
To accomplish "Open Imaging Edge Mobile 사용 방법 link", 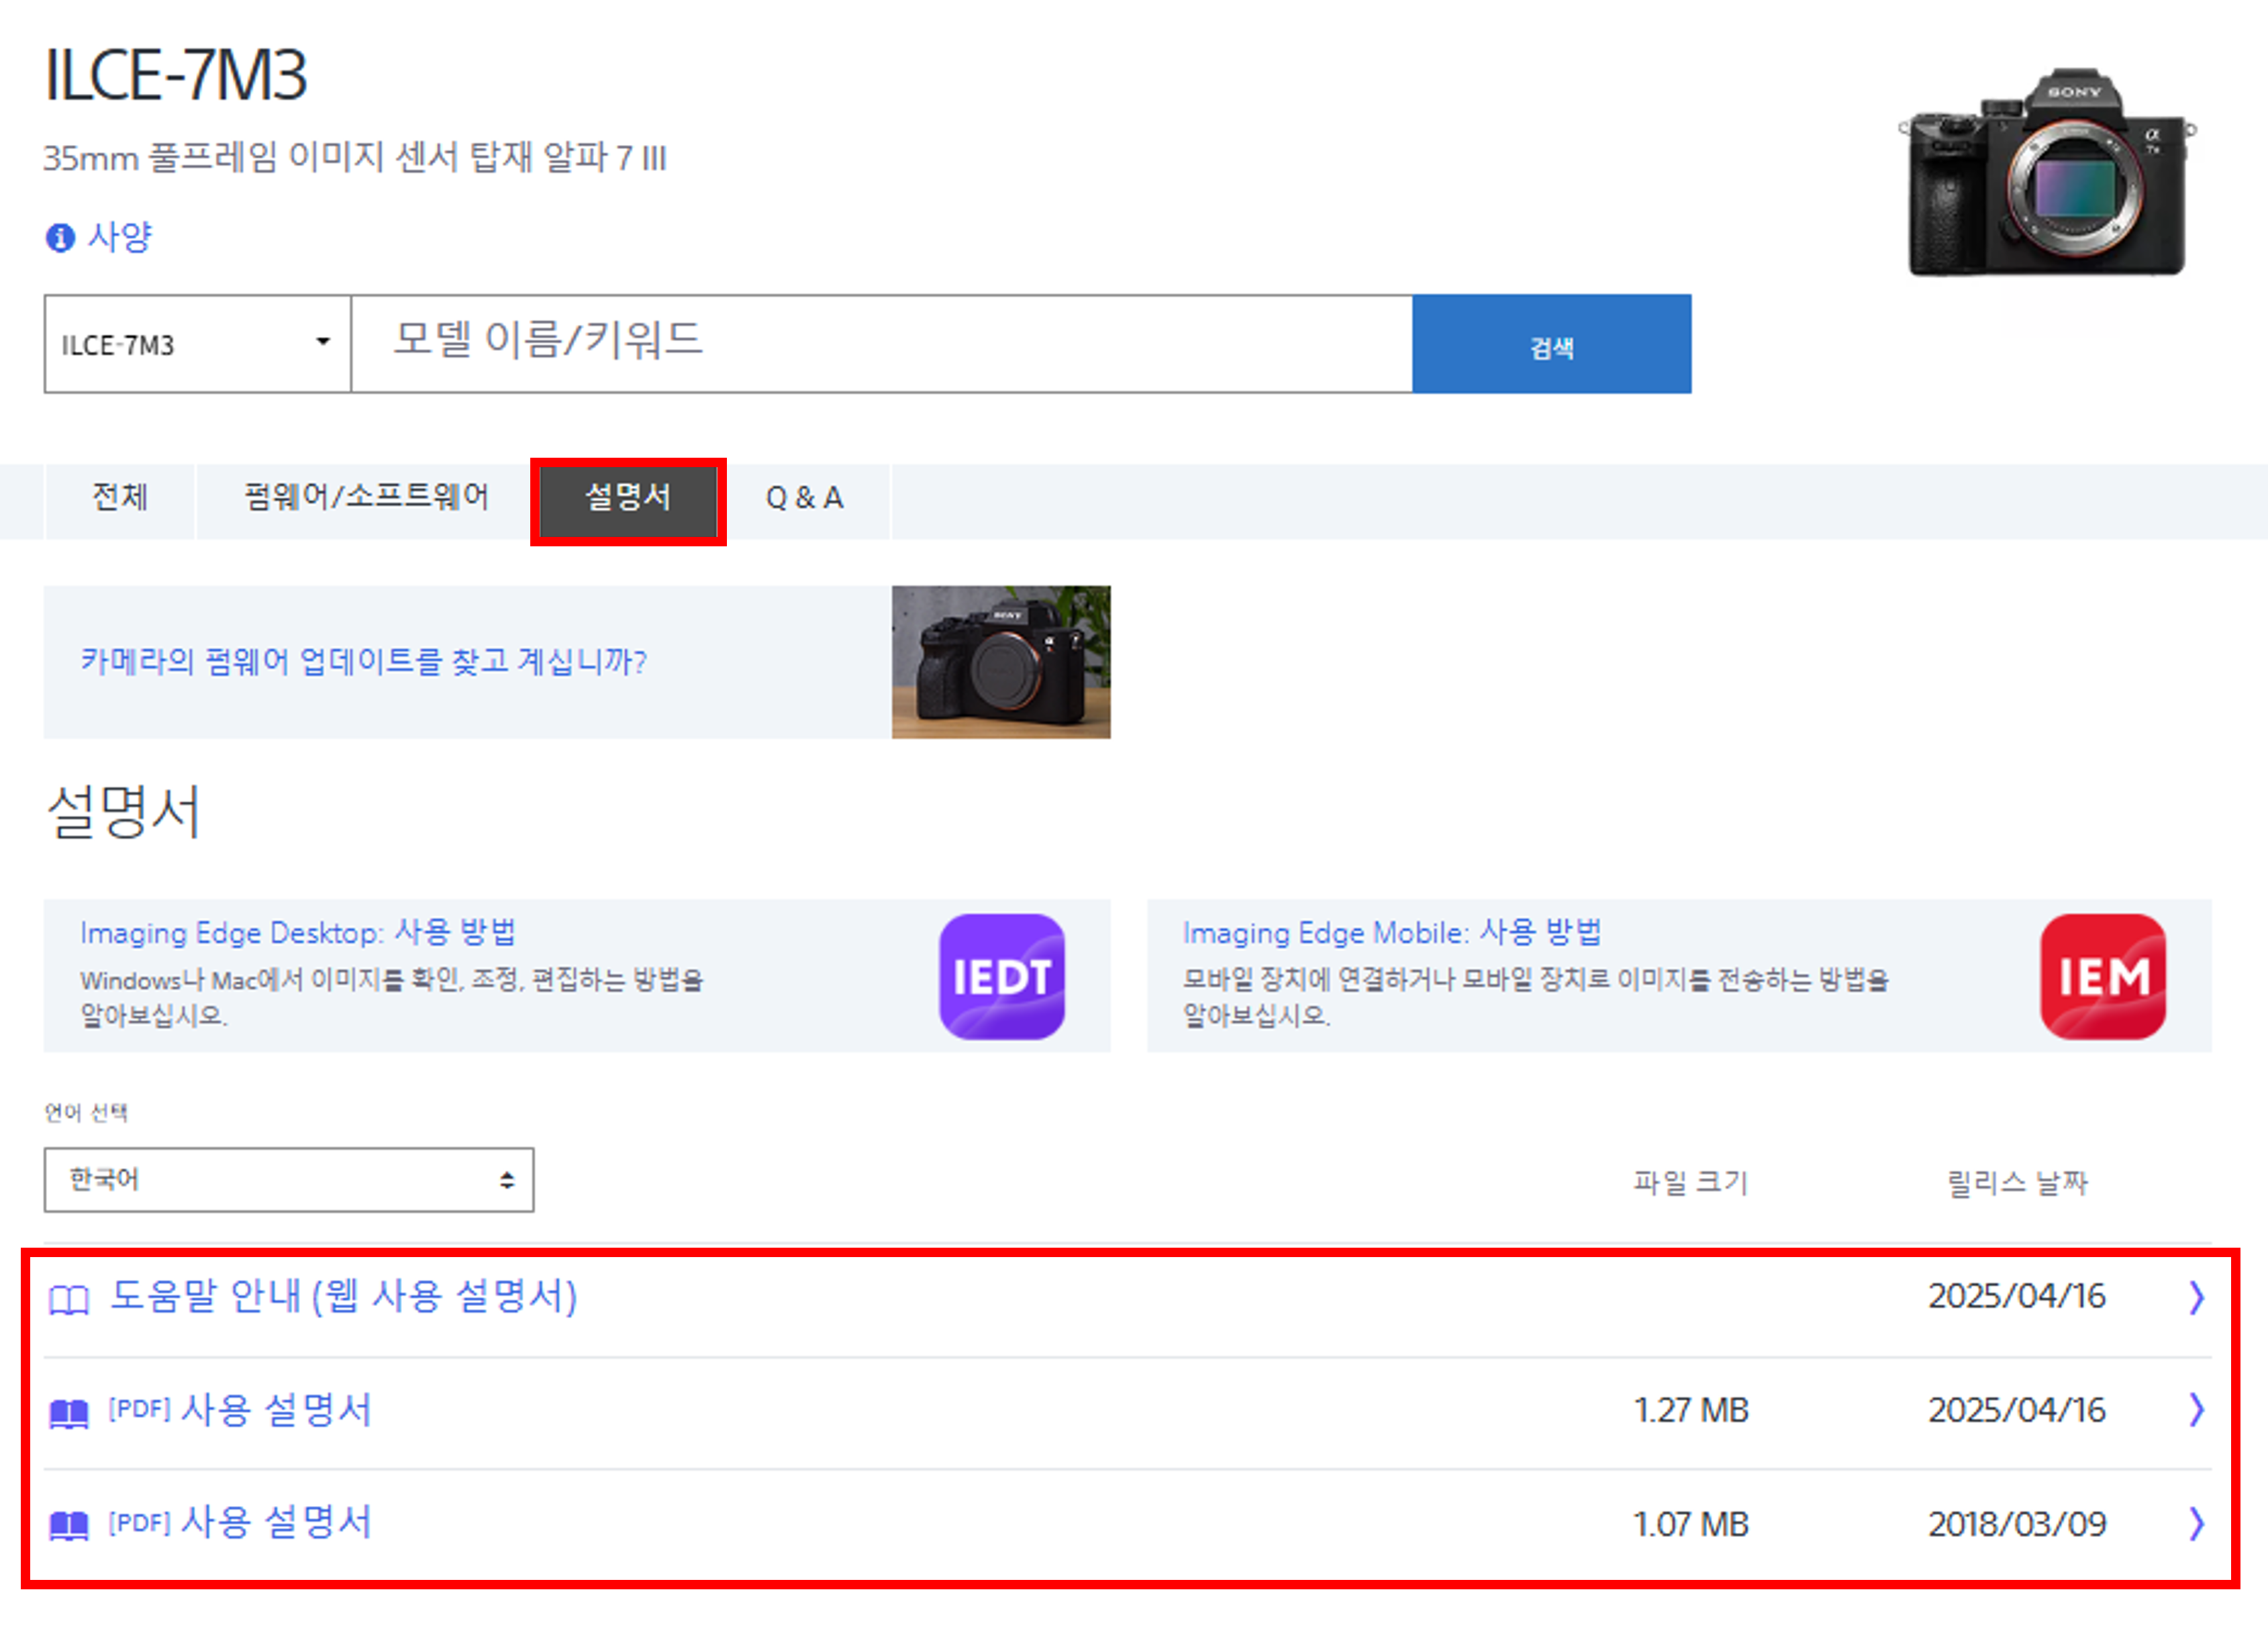I will pyautogui.click(x=1392, y=932).
